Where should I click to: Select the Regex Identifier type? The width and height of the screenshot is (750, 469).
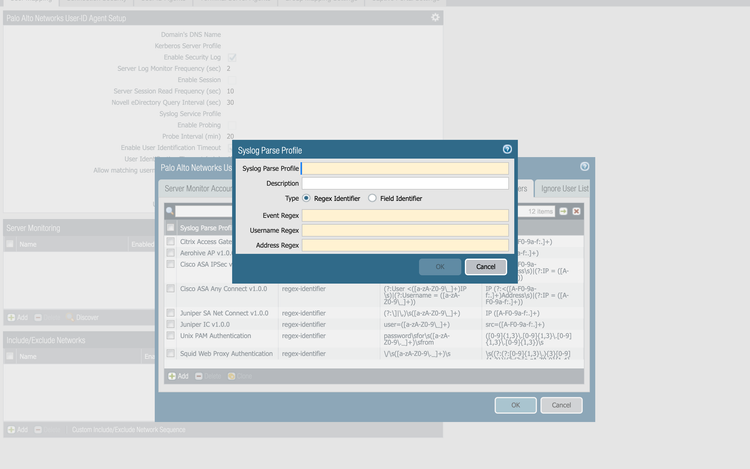tap(306, 198)
